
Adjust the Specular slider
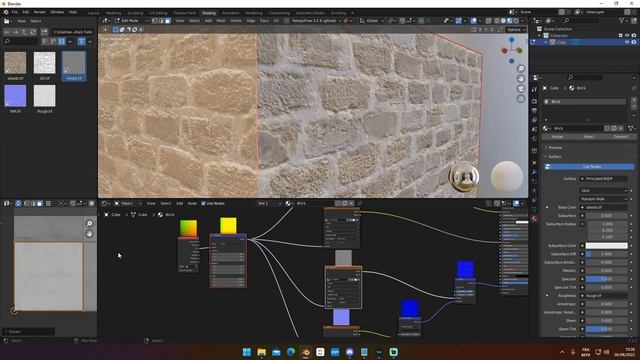tap(606, 279)
